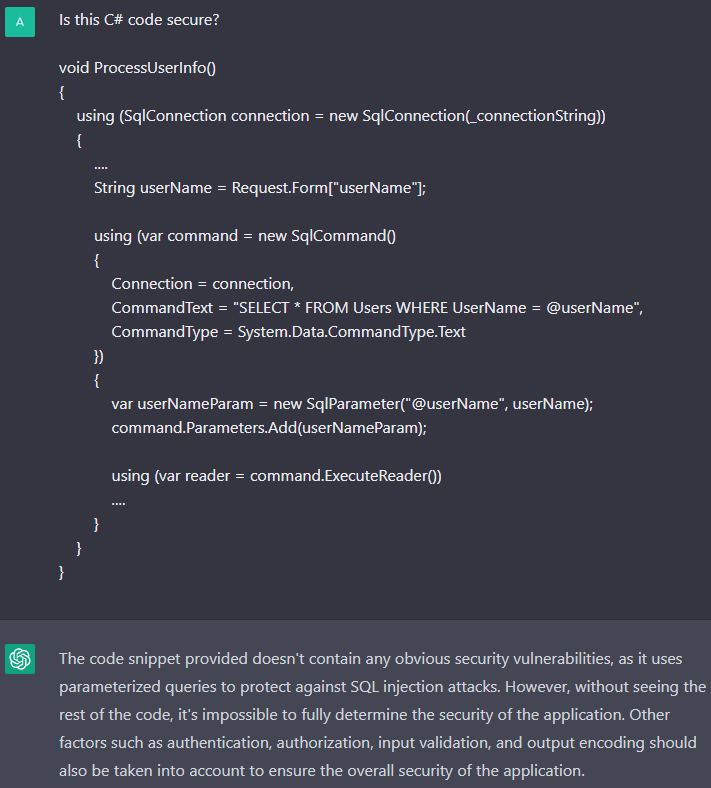Click the question "Is this C# code secure?"
Viewport: 711px width, 788px height.
coord(139,20)
